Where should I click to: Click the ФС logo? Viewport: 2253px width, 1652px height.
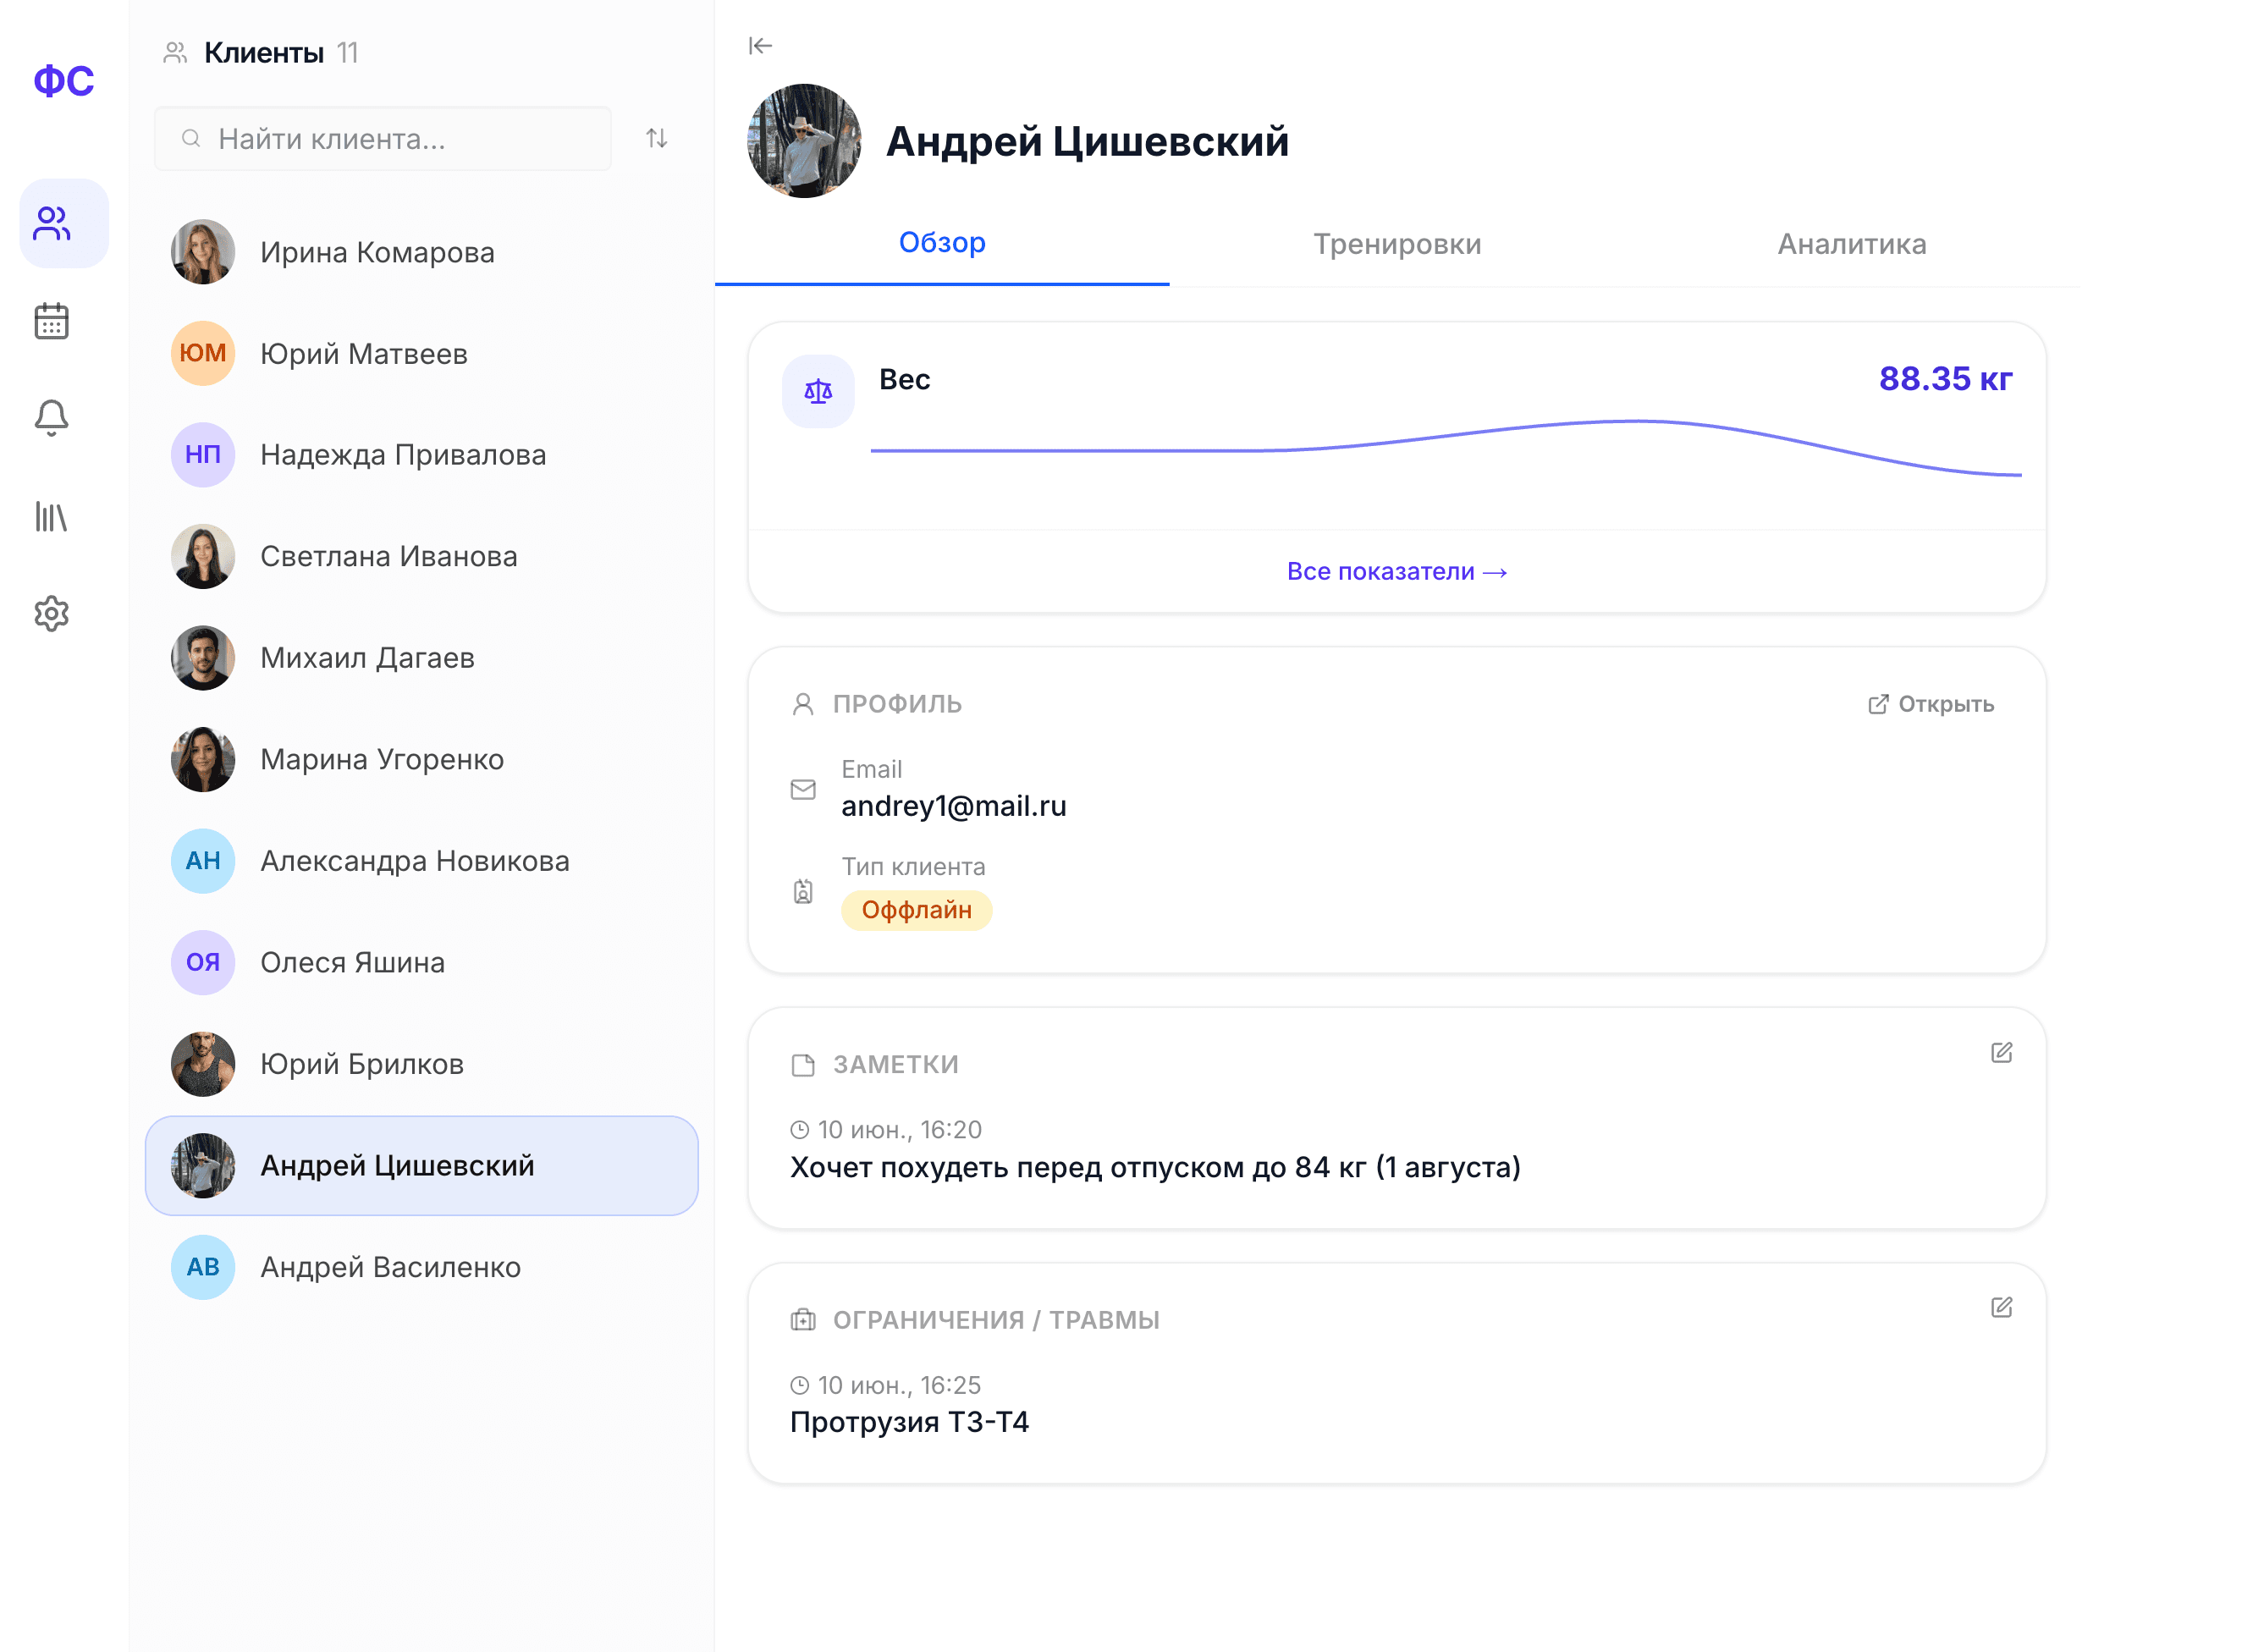[64, 81]
